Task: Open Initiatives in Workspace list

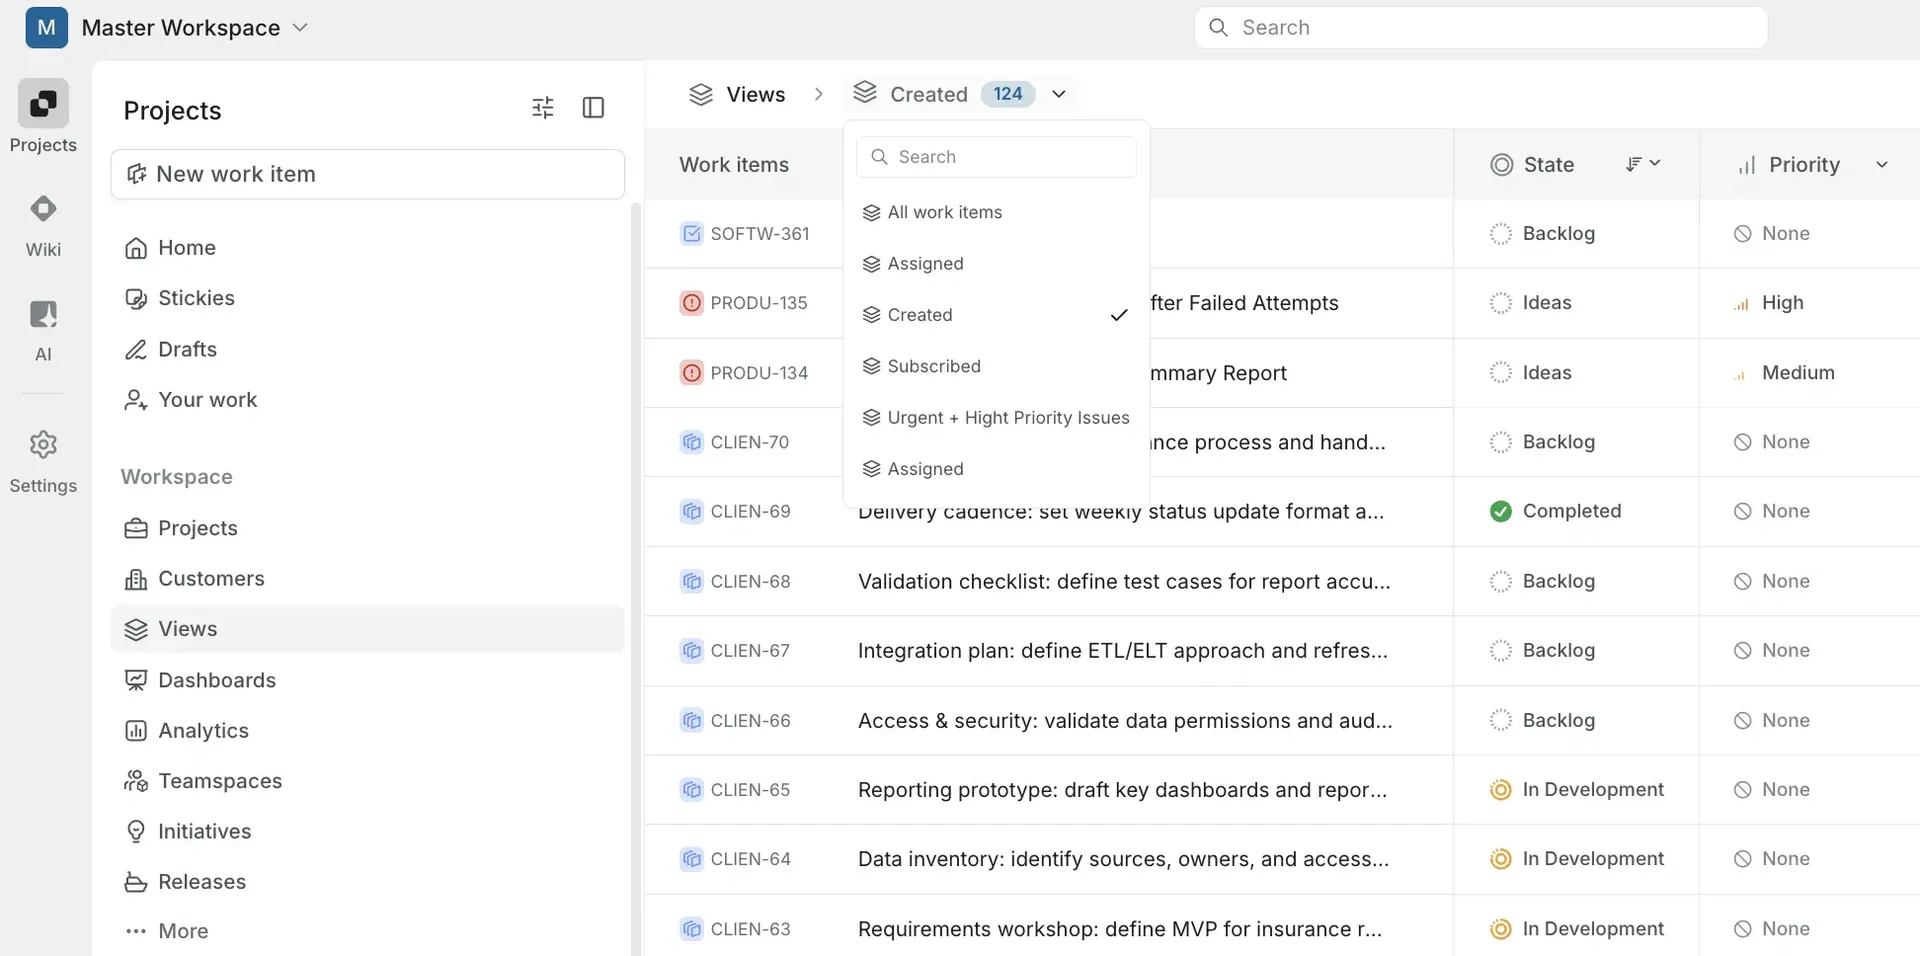Action: point(368,832)
